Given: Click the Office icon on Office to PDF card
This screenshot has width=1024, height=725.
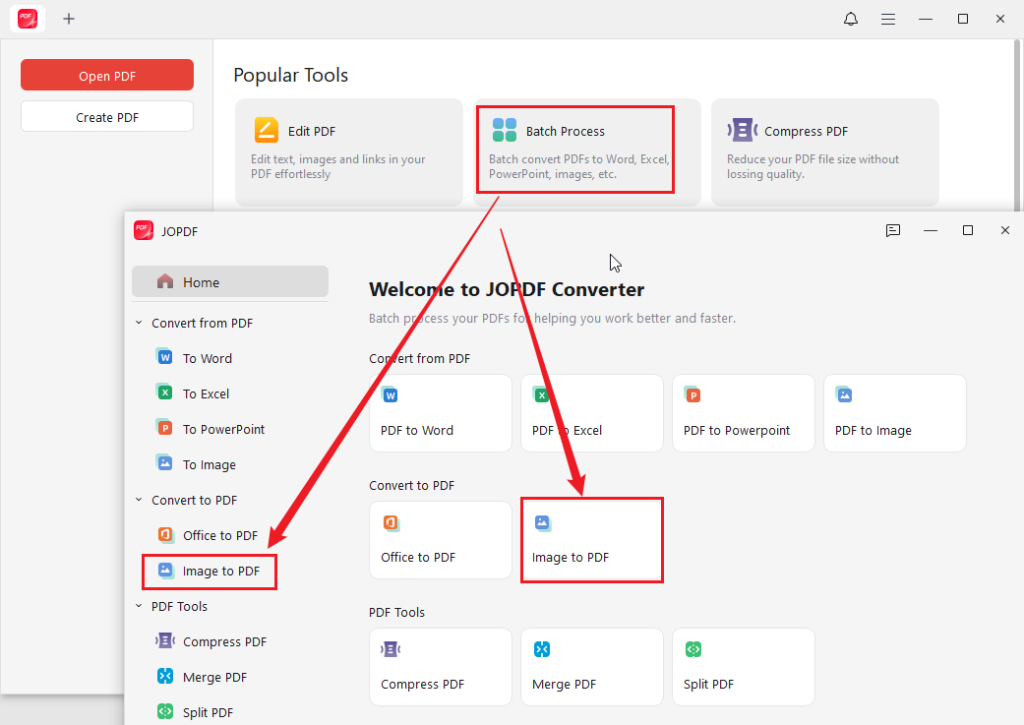Looking at the screenshot, I should pos(390,523).
